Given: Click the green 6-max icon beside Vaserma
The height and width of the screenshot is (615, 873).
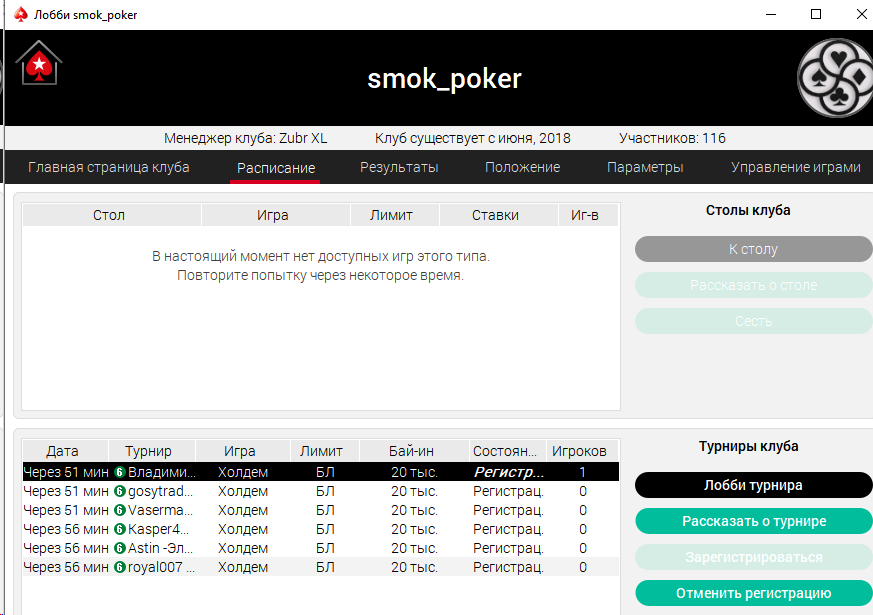Looking at the screenshot, I should [120, 510].
